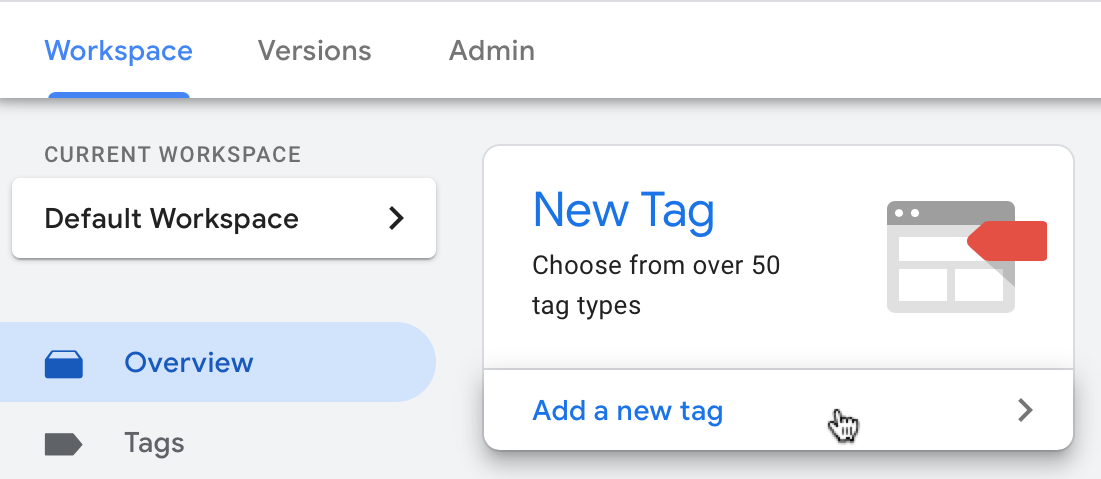Viewport: 1101px width, 479px height.
Task: Click the New Tag heading
Action: 624,211
